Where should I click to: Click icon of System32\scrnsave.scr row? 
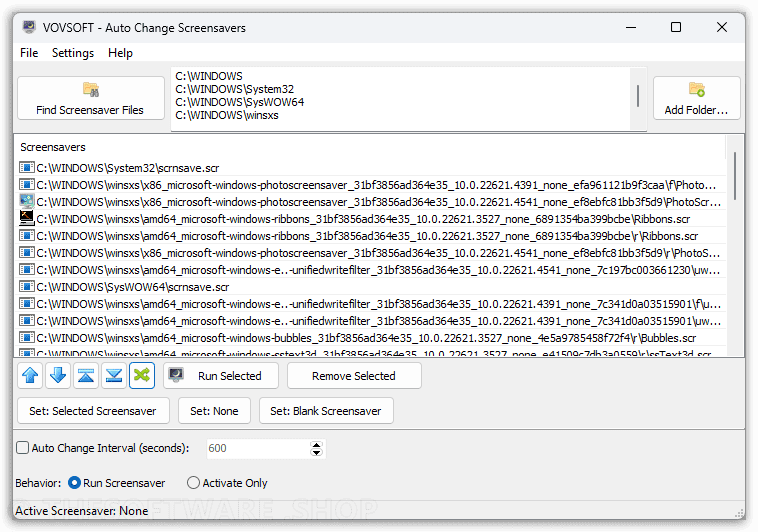click(27, 167)
